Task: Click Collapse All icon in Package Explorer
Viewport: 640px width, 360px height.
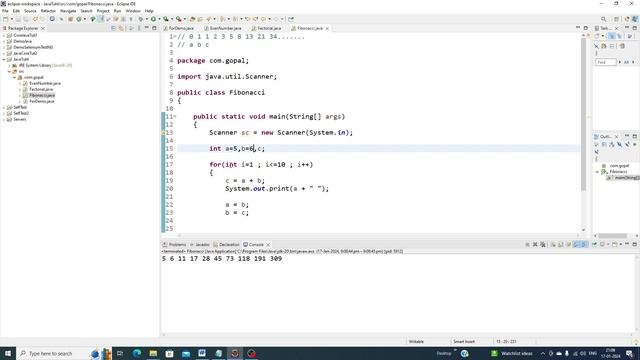Action: 113,28
